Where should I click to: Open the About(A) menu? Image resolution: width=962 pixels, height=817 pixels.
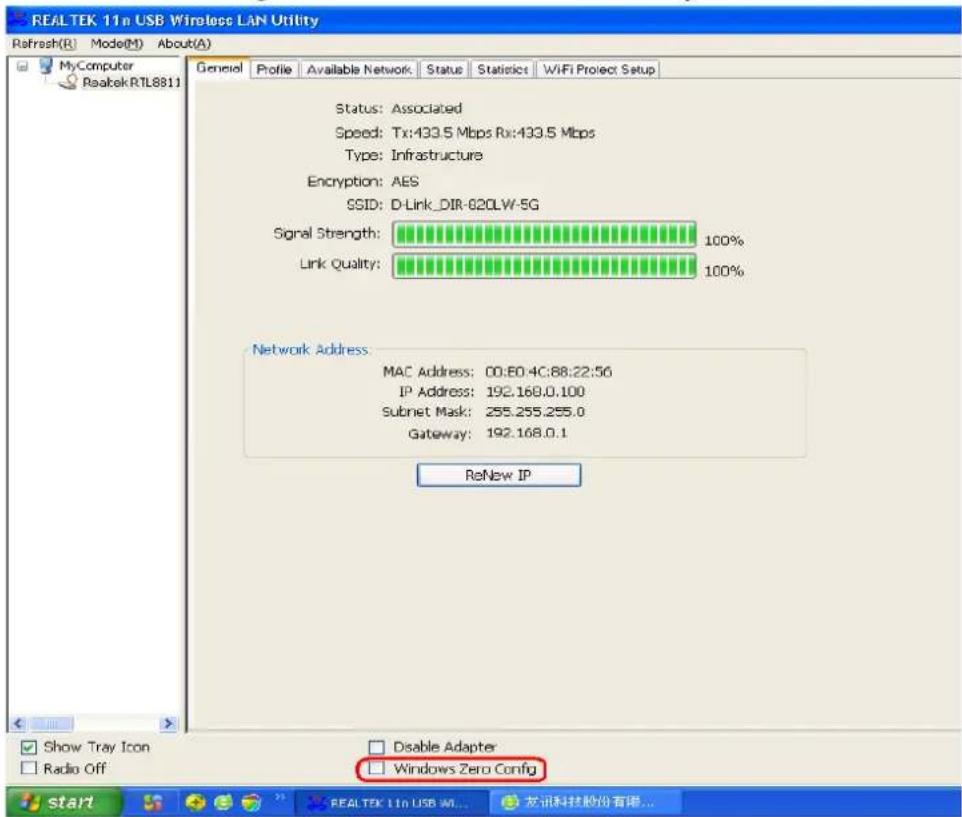click(184, 44)
